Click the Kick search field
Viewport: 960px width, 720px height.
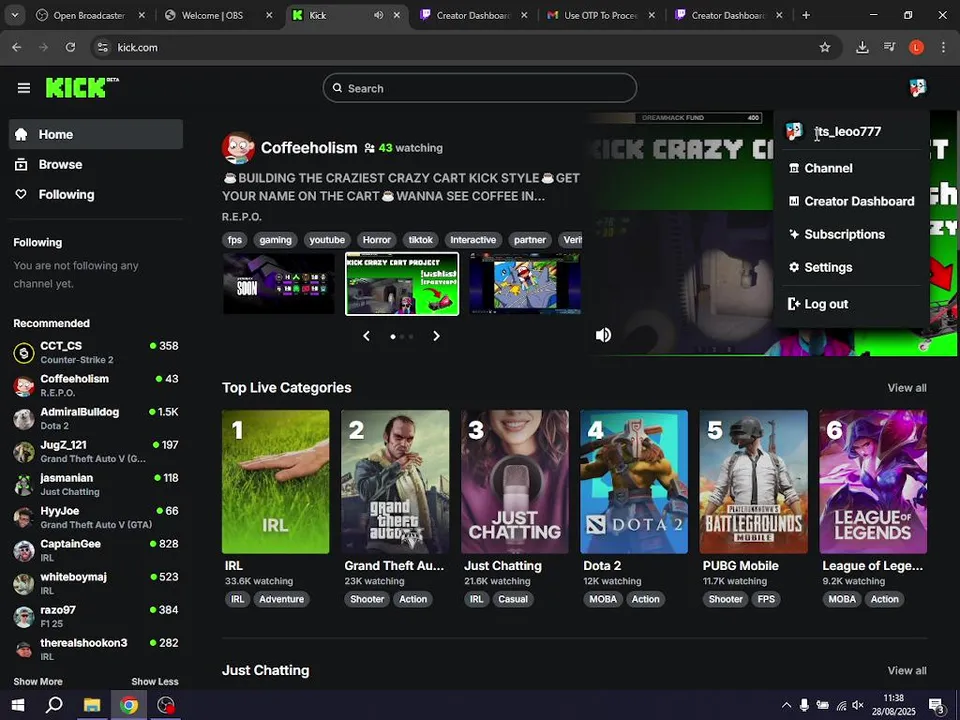click(479, 88)
